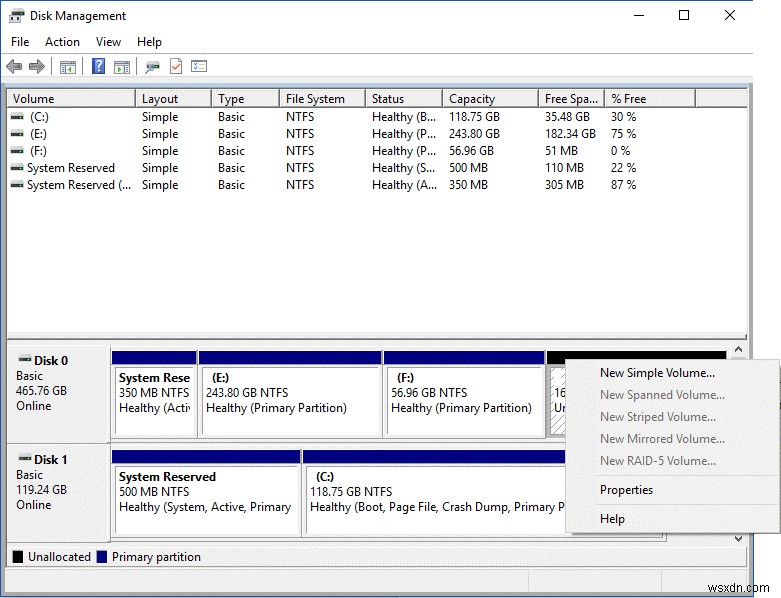The width and height of the screenshot is (781, 598).
Task: Click the blue Help question mark icon
Action: (99, 66)
